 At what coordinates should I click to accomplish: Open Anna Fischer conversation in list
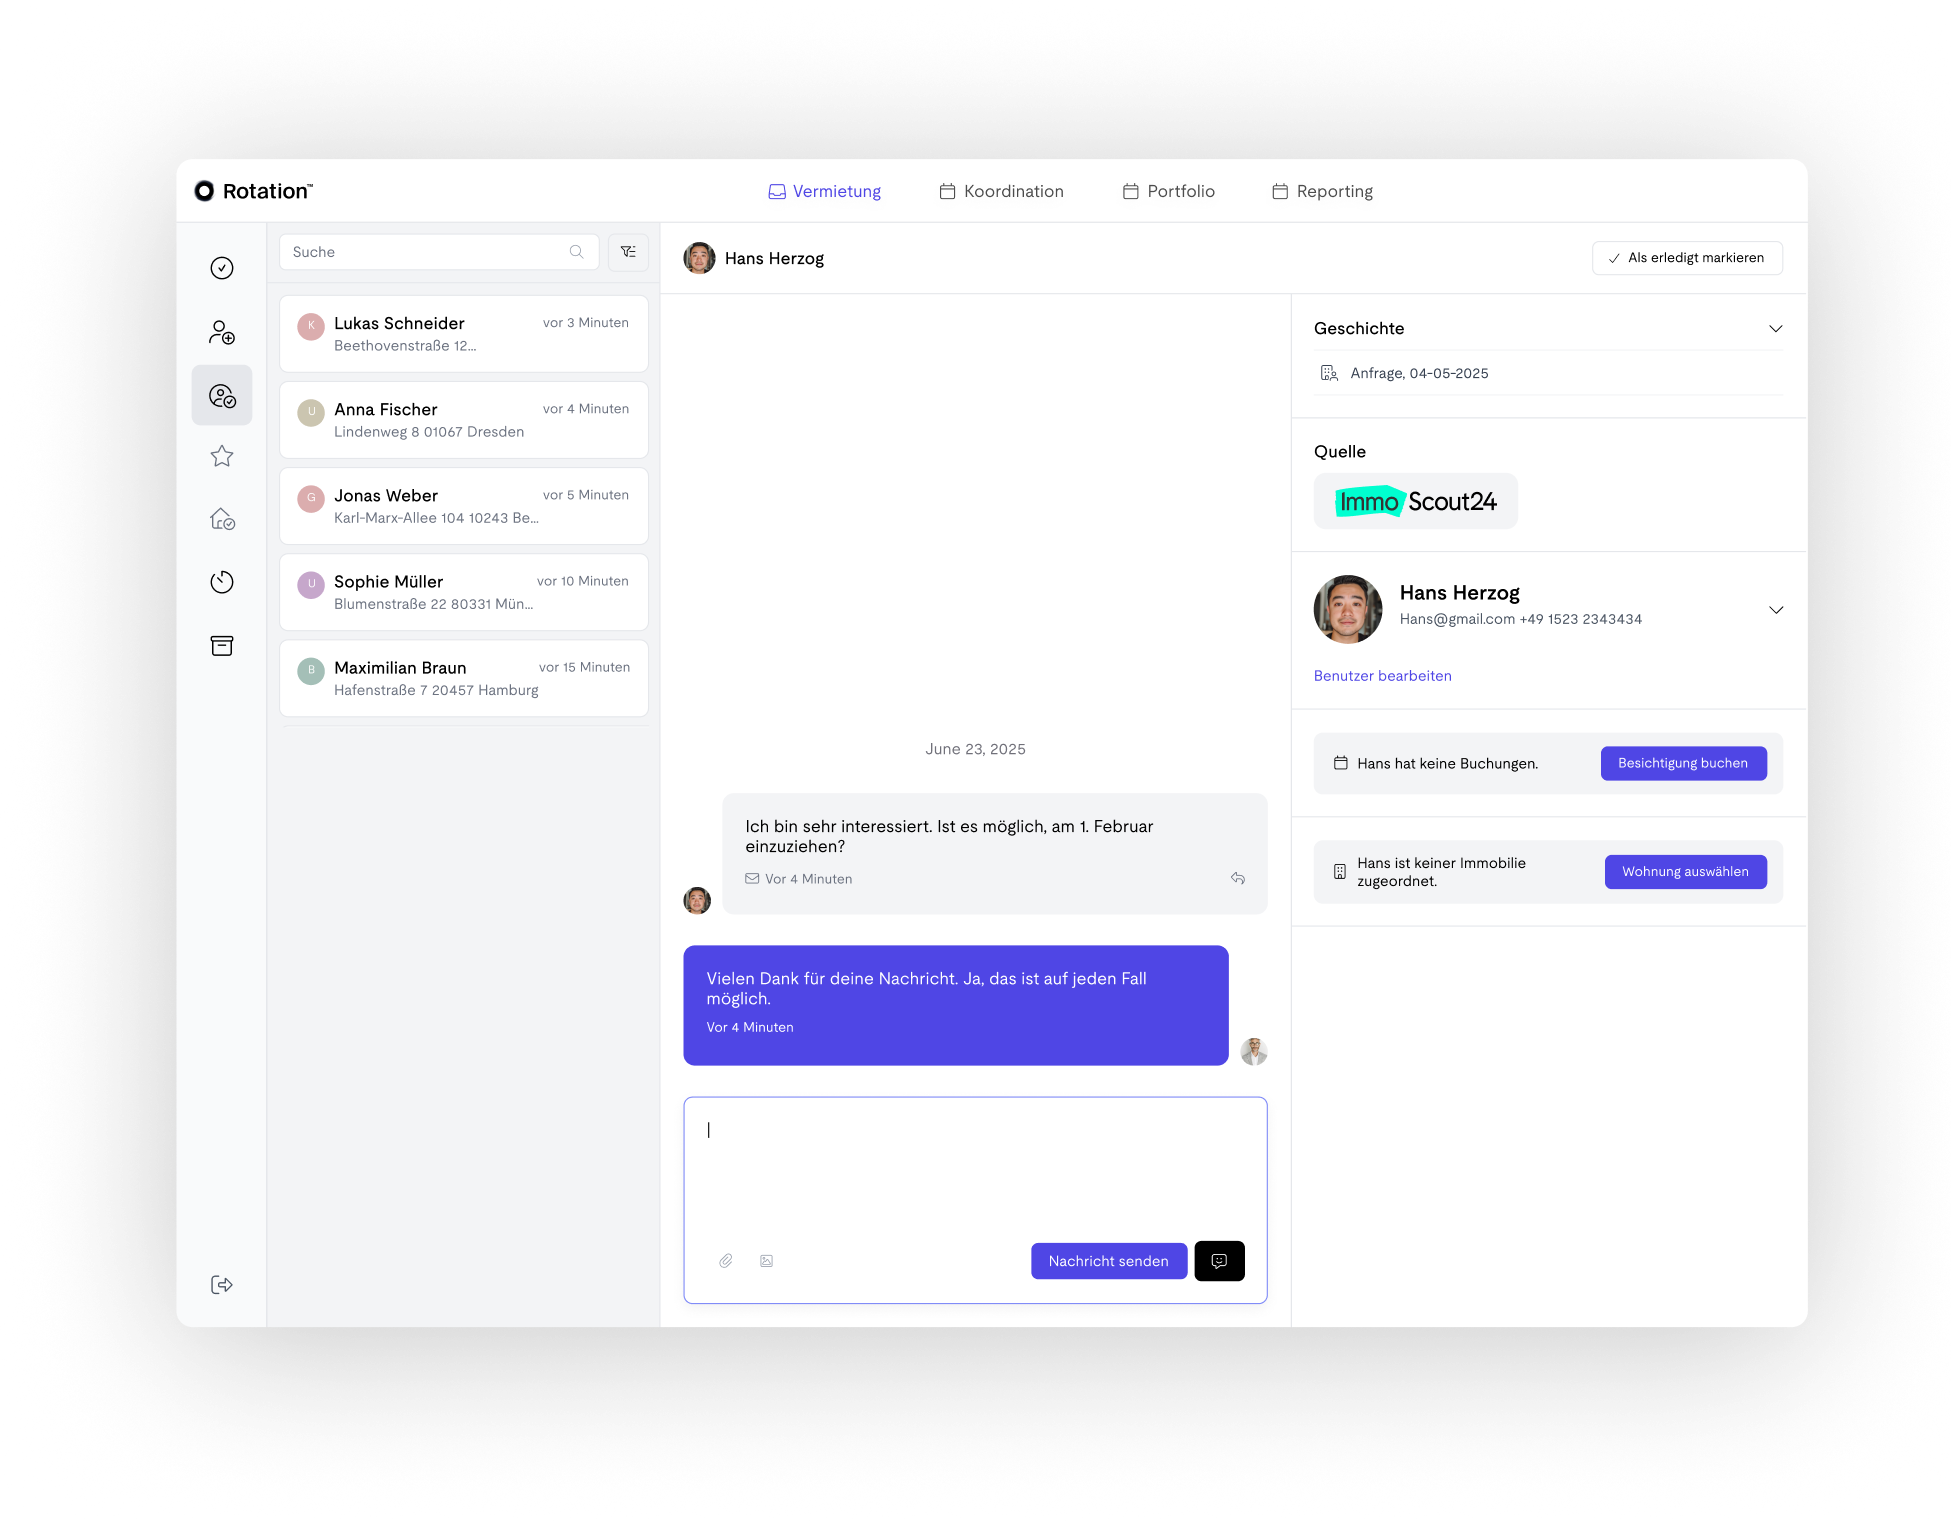coord(464,420)
